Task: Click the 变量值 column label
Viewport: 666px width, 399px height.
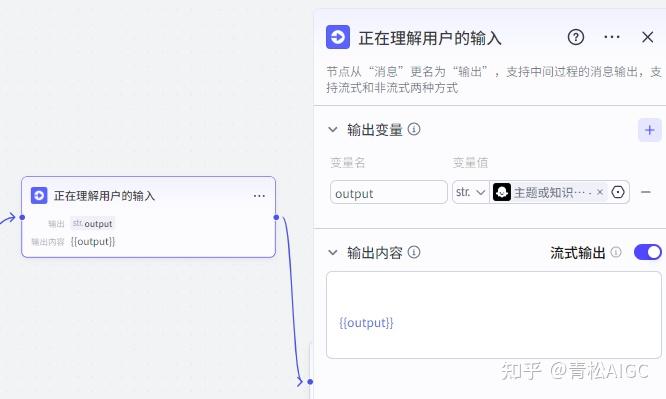Action: [x=470, y=162]
